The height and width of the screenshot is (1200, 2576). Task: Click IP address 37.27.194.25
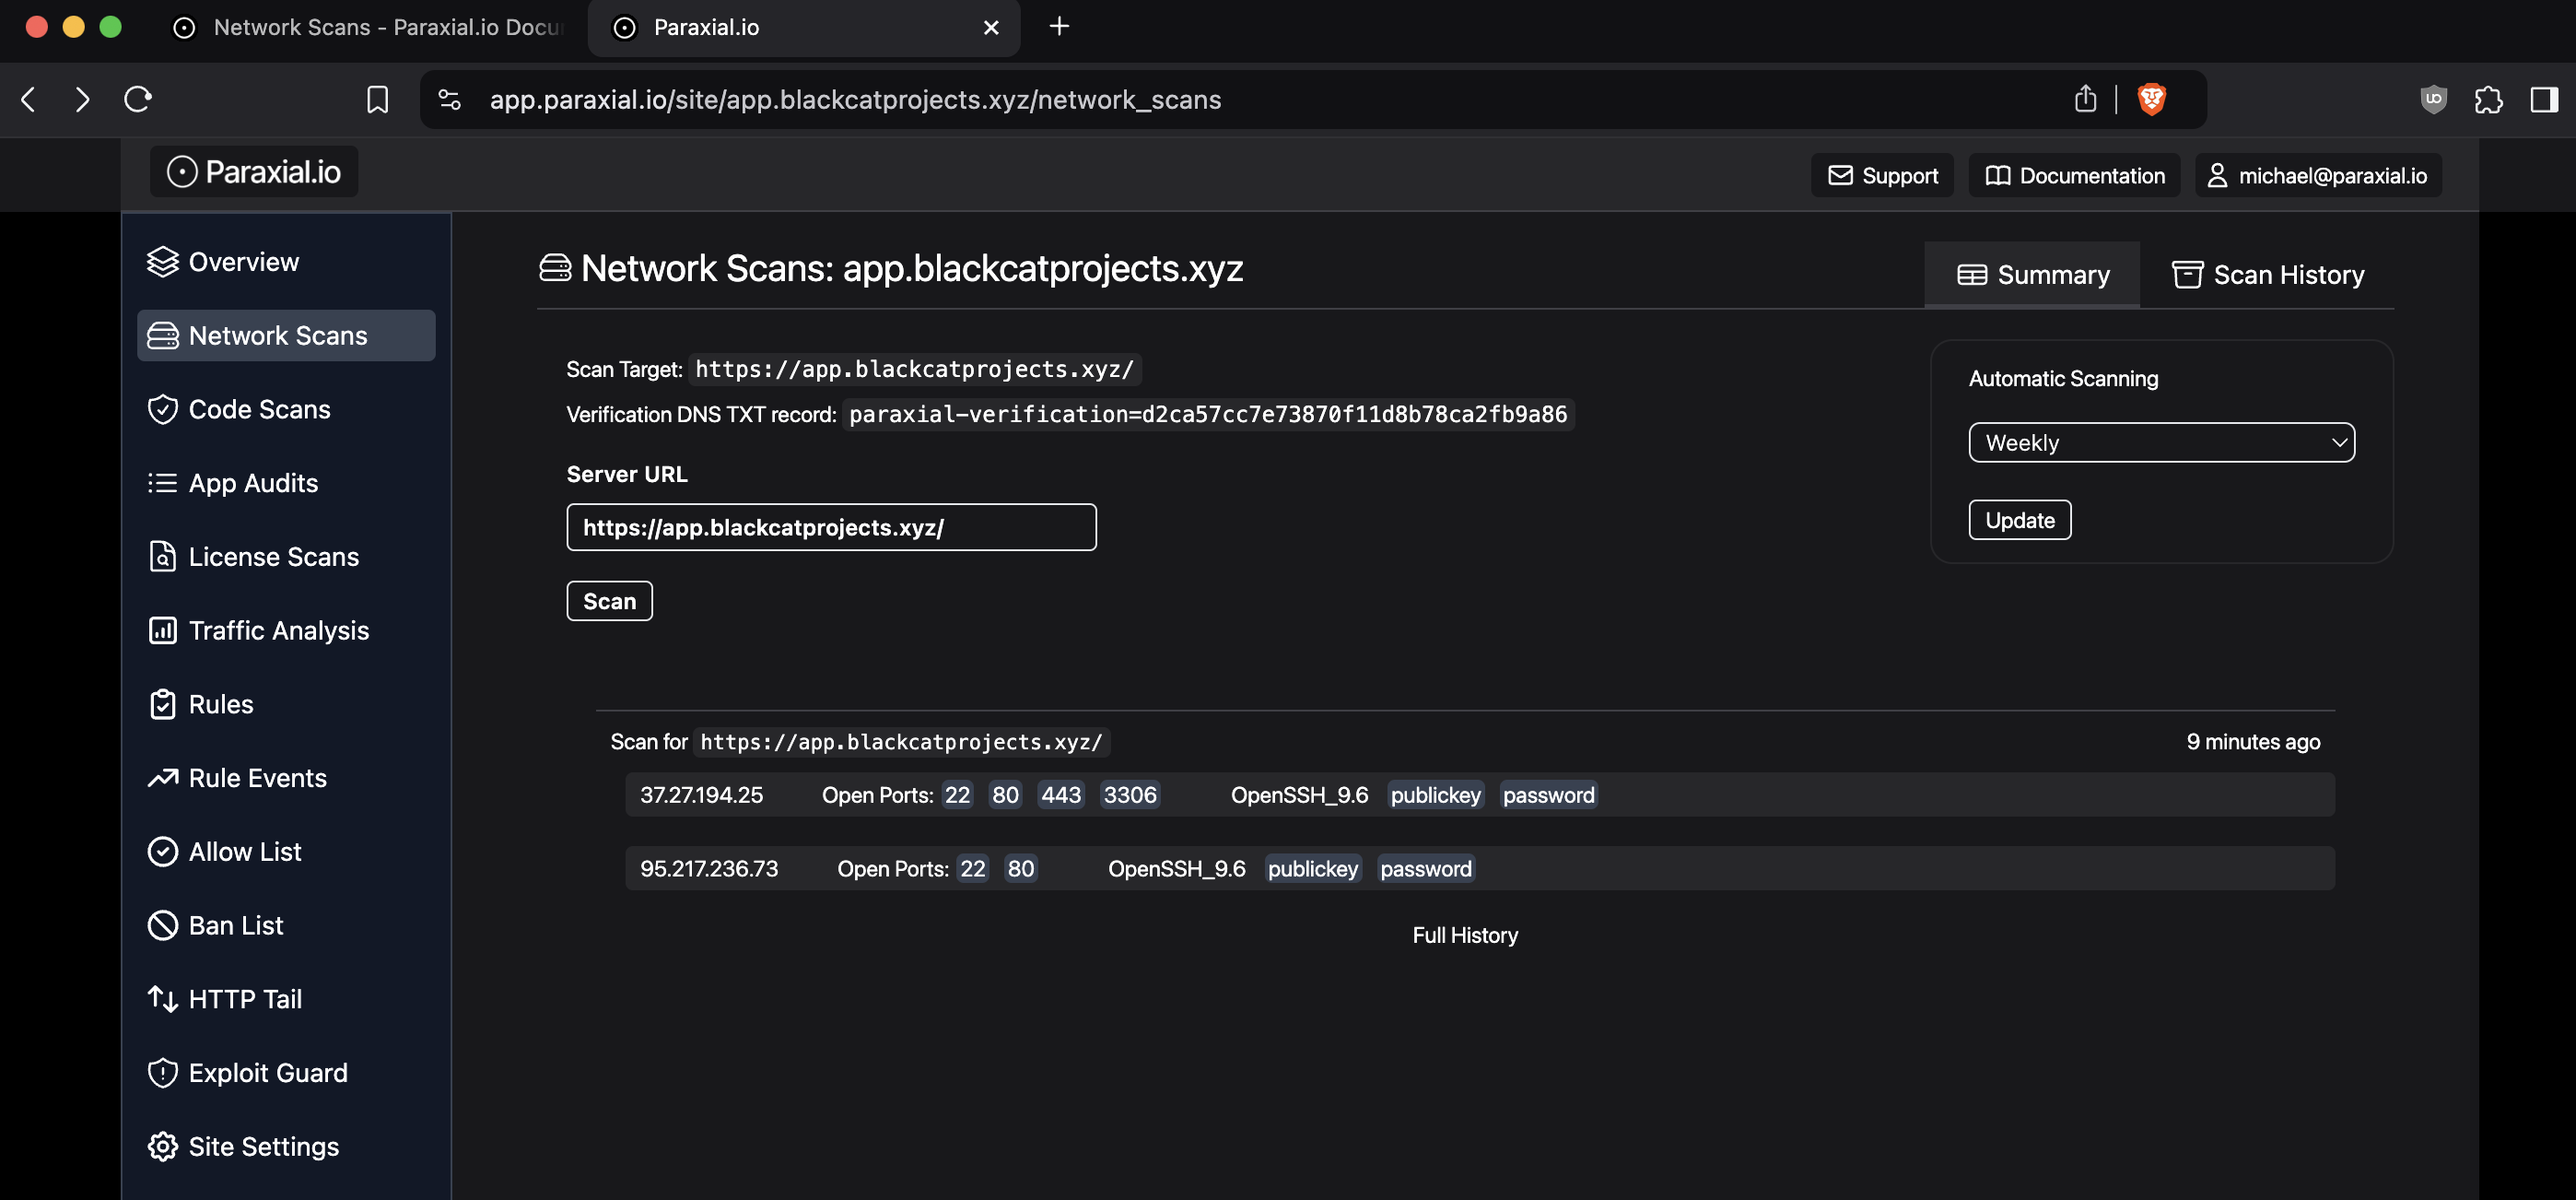pyautogui.click(x=702, y=795)
